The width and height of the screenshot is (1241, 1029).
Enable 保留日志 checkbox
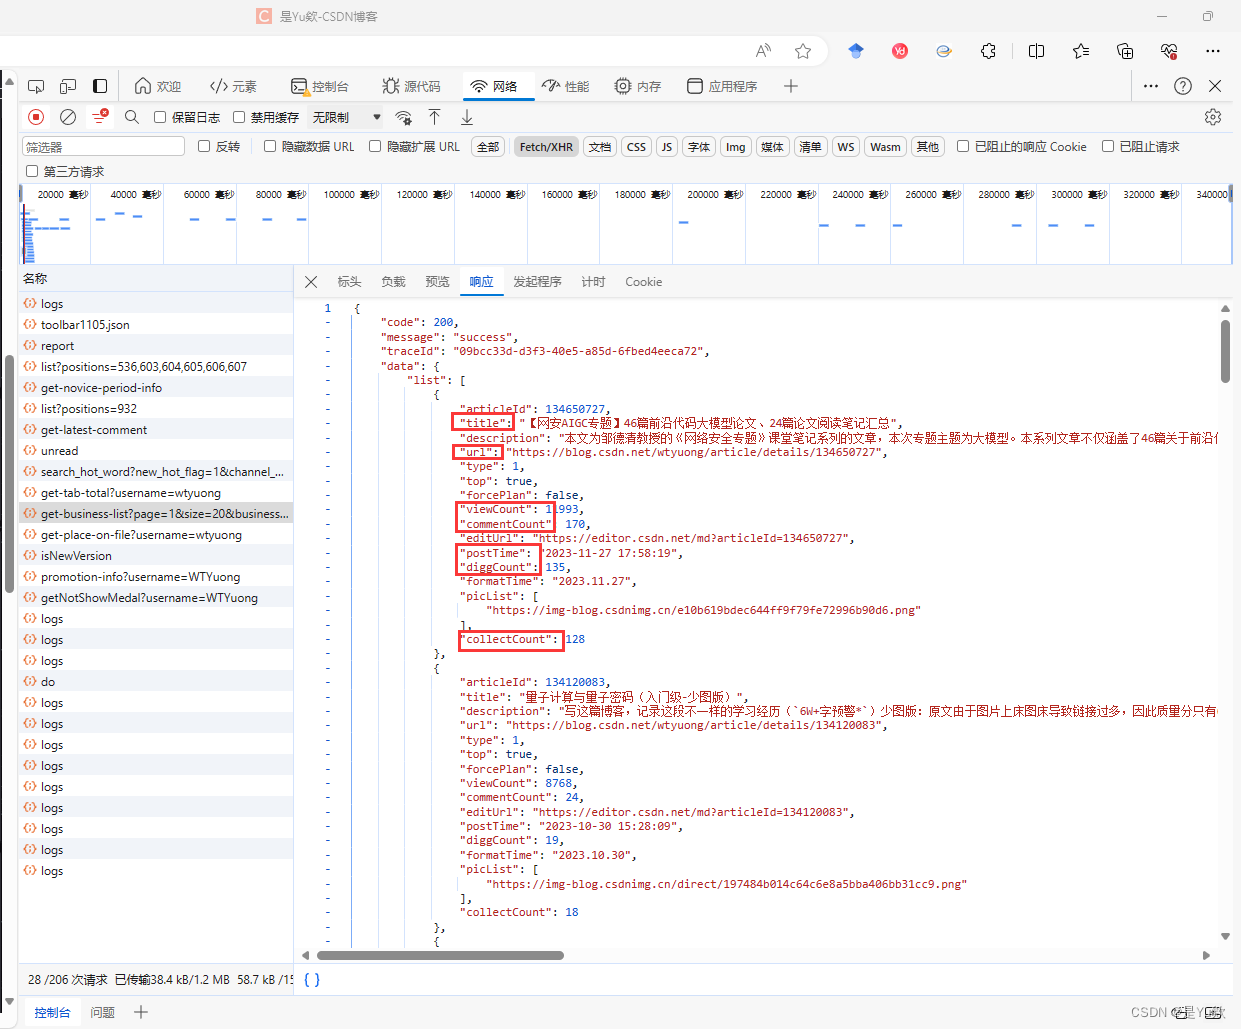pyautogui.click(x=160, y=117)
